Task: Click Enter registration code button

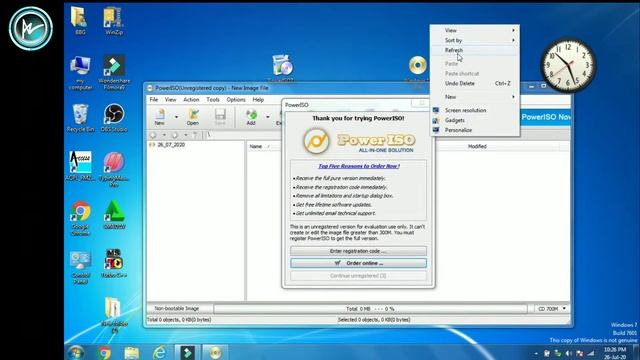Action: [358, 251]
